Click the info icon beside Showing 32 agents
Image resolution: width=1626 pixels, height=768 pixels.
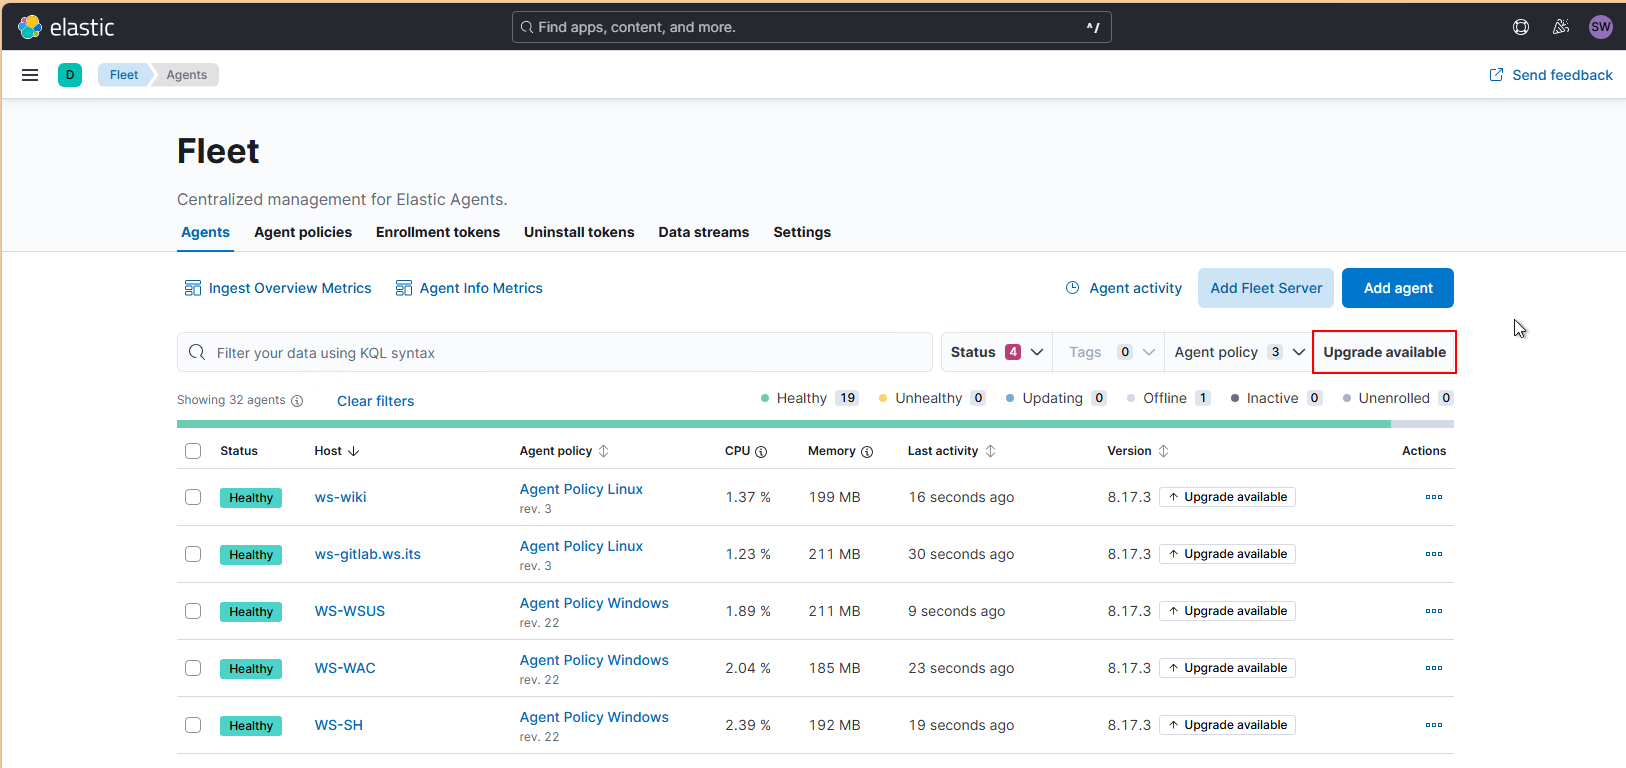pyautogui.click(x=297, y=401)
